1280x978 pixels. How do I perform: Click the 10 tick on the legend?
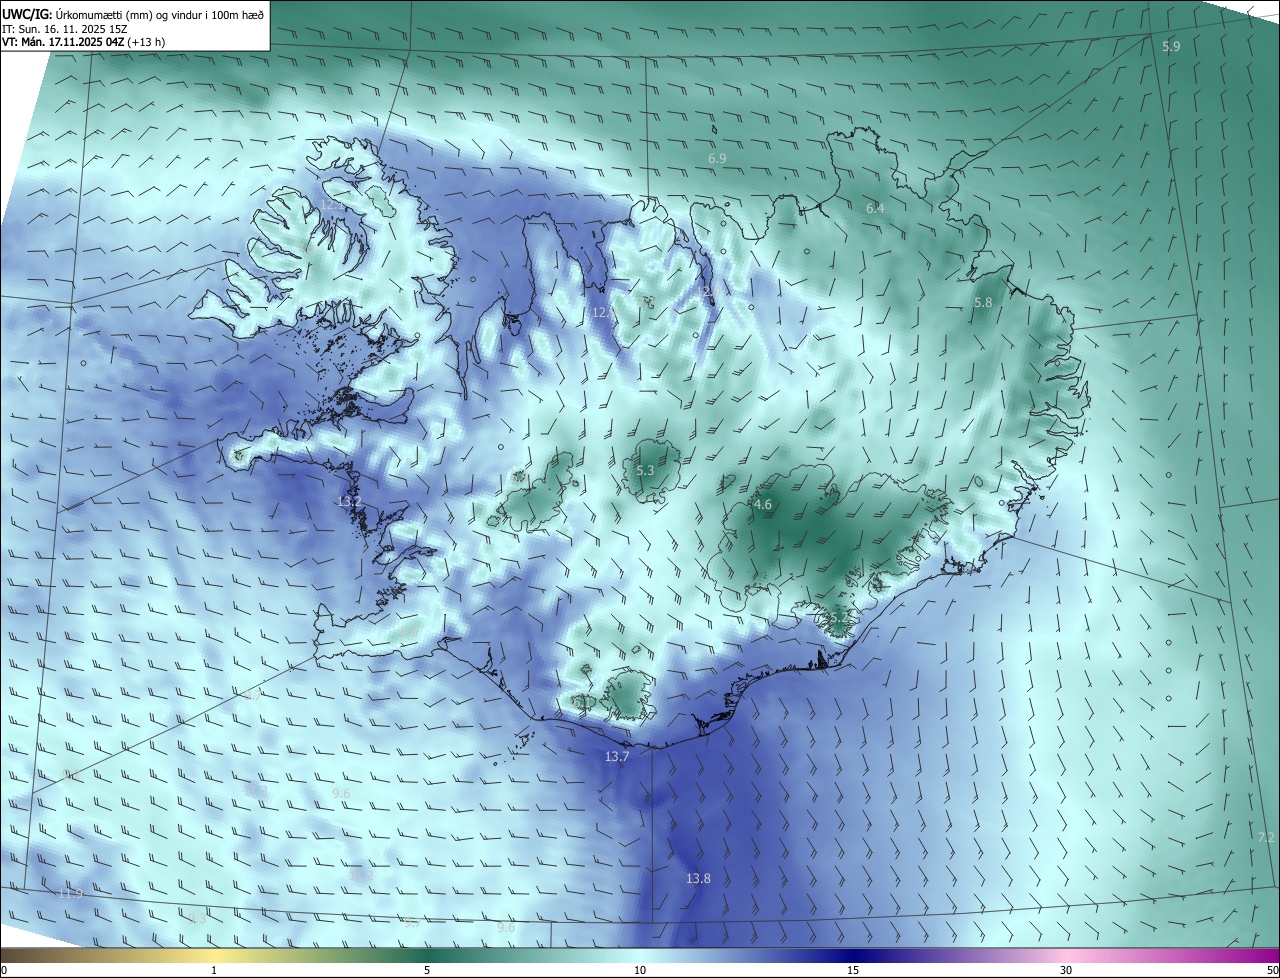click(640, 970)
